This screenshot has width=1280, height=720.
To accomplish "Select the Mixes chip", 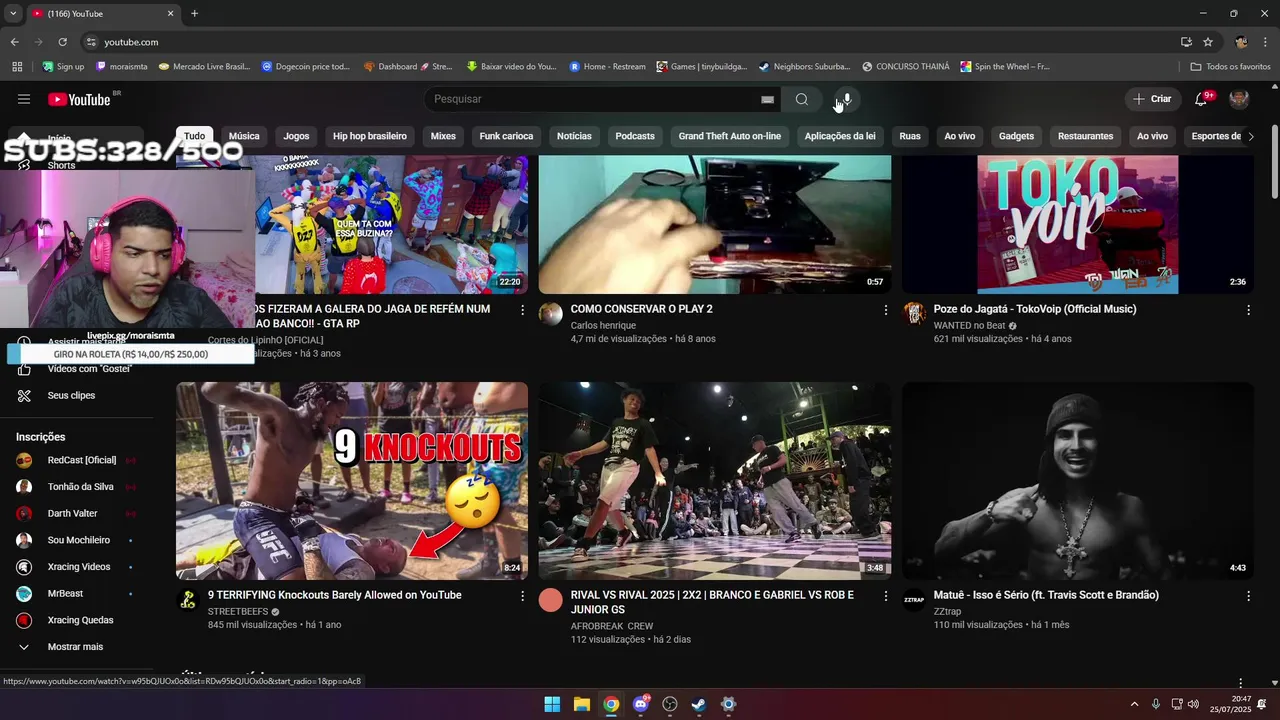I will coord(443,136).
